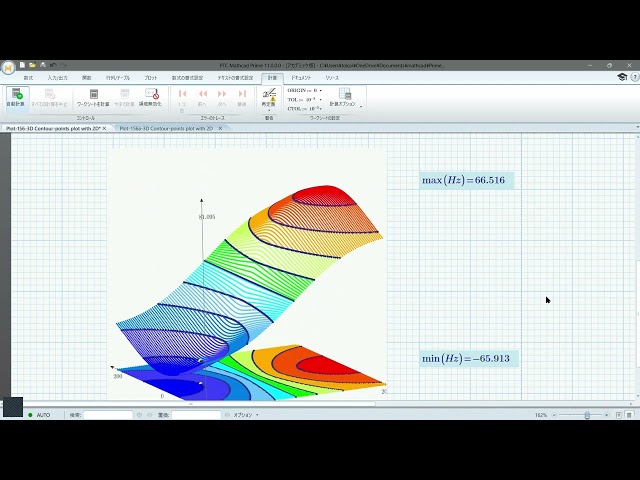The image size is (640, 480).
Task: Switch to the 数式 ribbon tab
Action: (x=28, y=78)
